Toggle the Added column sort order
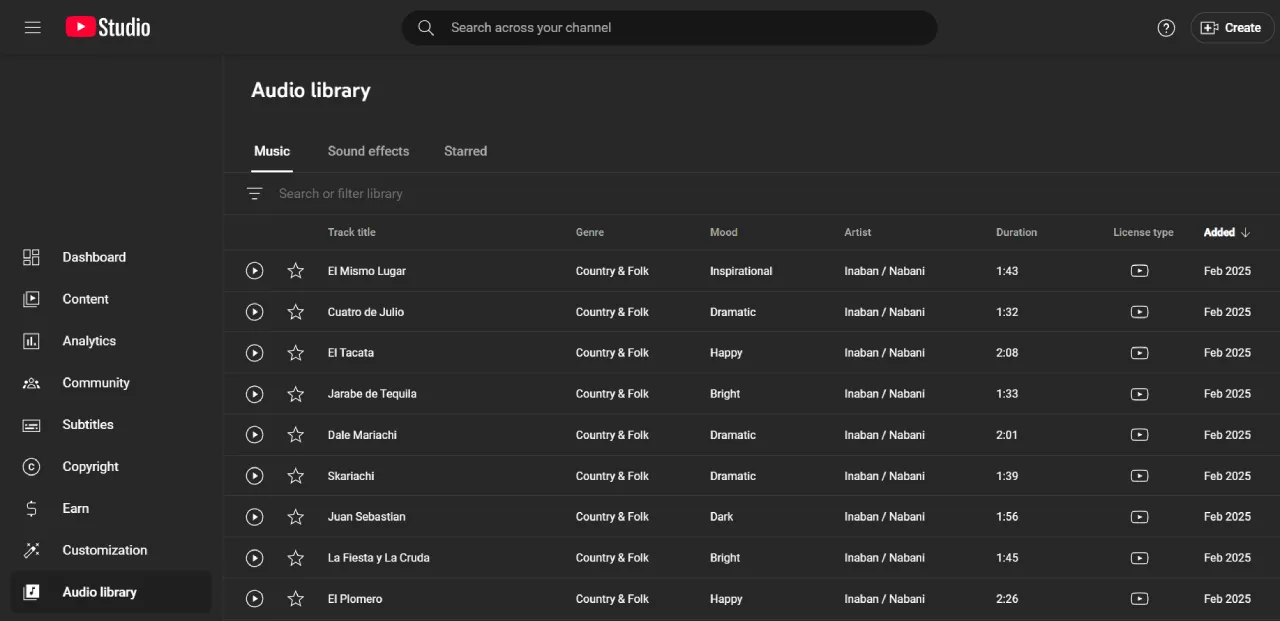The image size is (1280, 621). [1225, 232]
